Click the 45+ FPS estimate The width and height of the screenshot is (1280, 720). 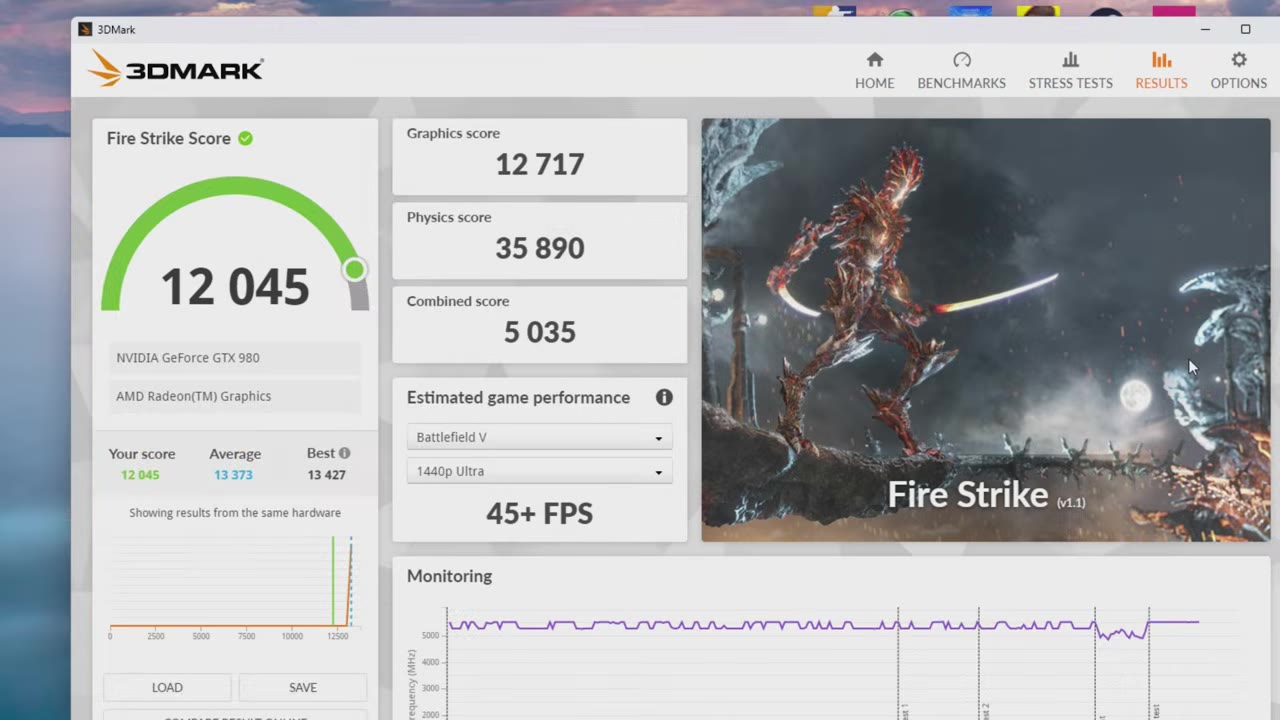(x=540, y=513)
